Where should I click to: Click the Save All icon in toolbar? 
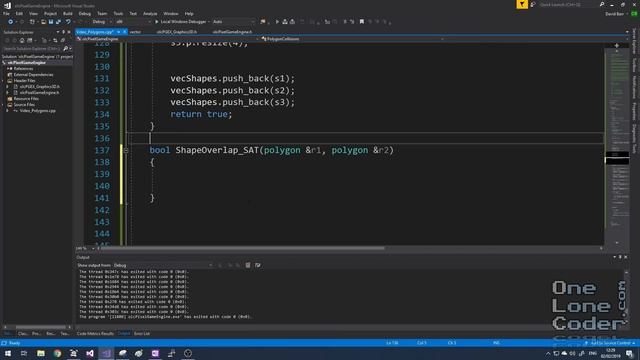[58, 22]
